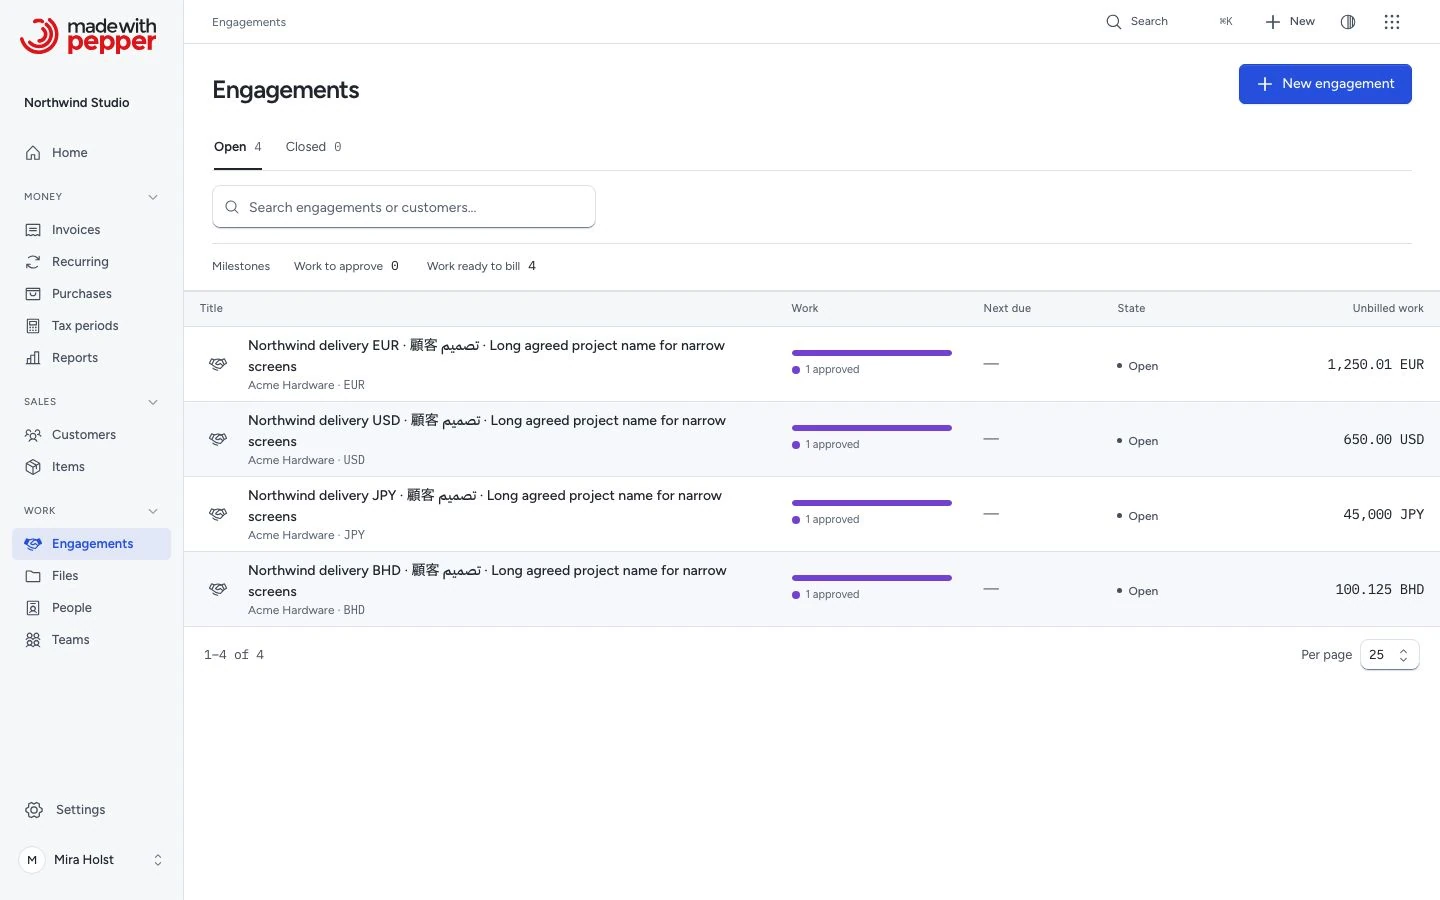This screenshot has width=1440, height=900.
Task: Click the 650.00 USD amount
Action: point(1383,440)
